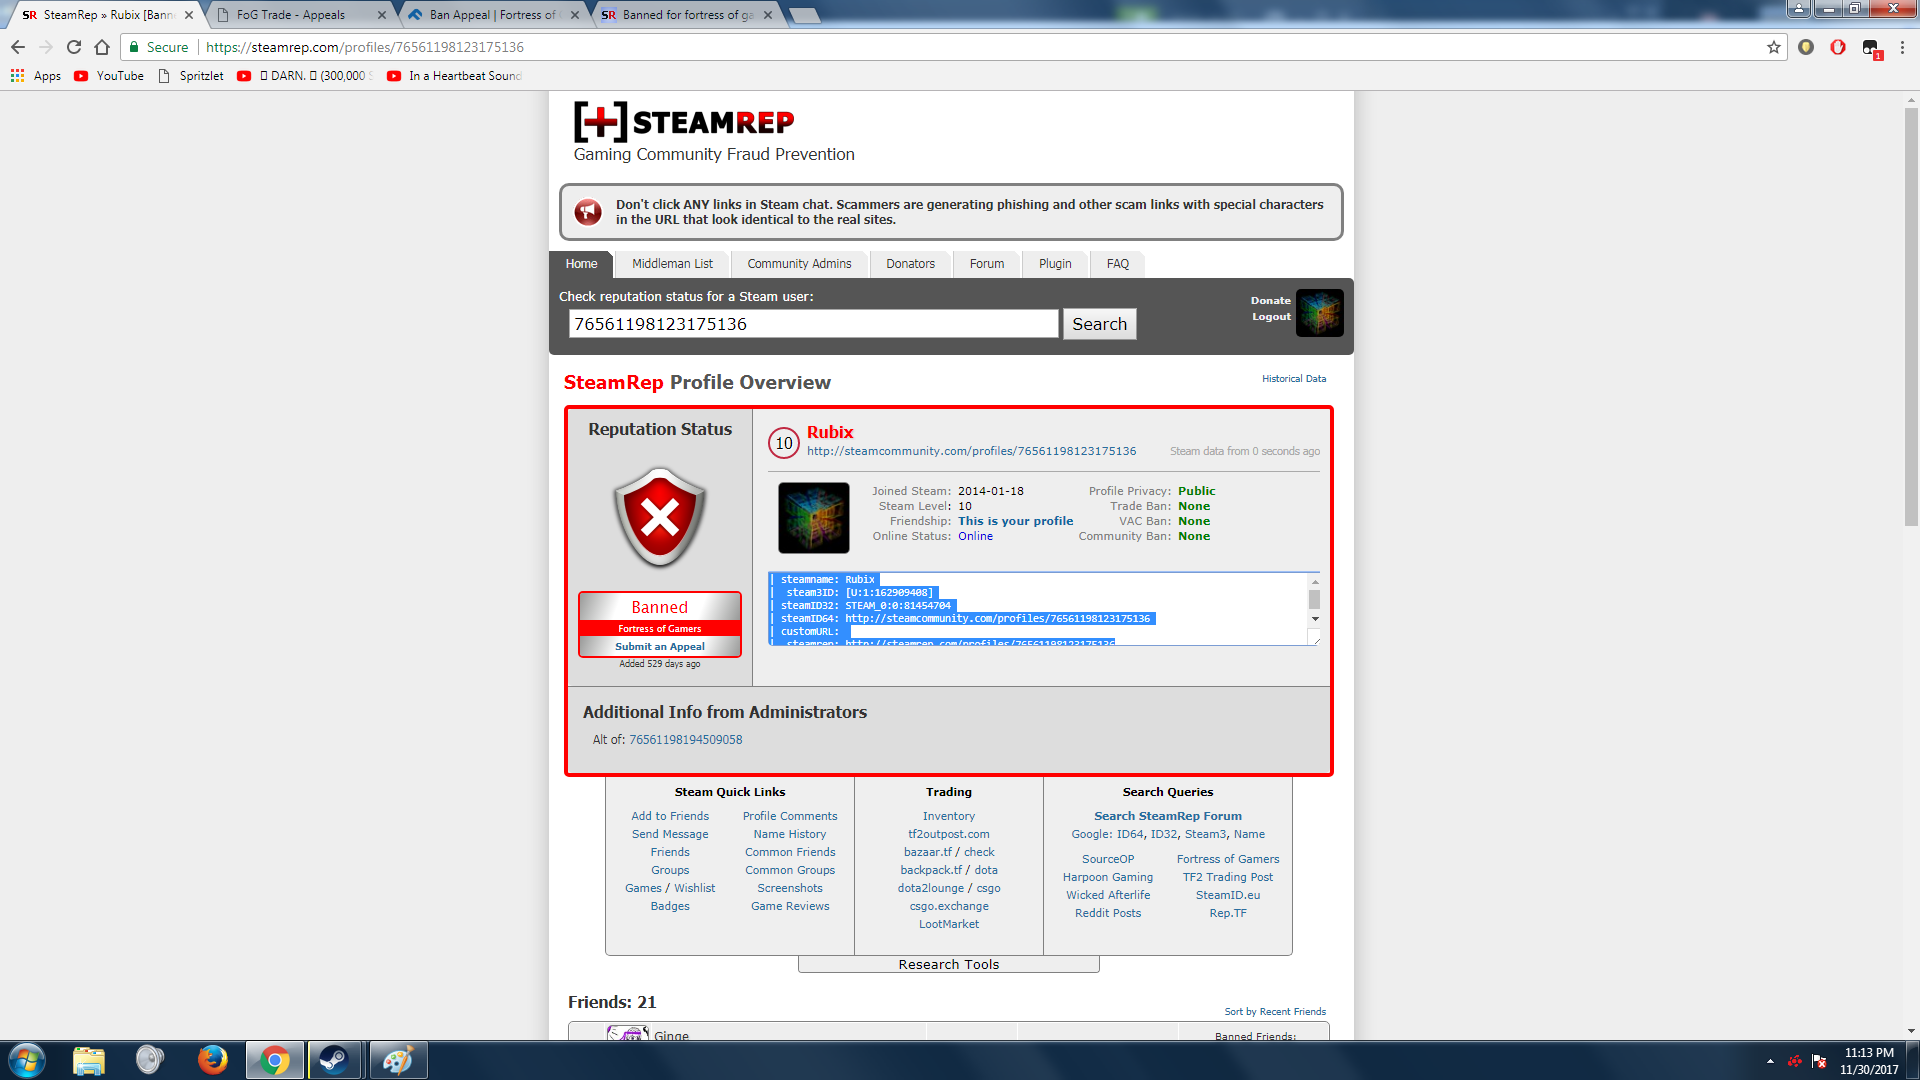Open Chrome menu three-dots icon

point(1902,47)
